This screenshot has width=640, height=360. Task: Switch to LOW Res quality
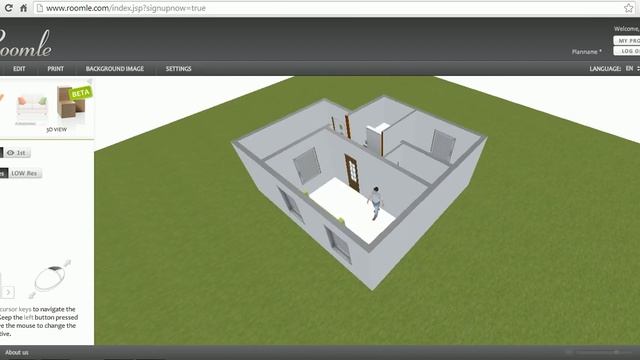click(x=24, y=173)
